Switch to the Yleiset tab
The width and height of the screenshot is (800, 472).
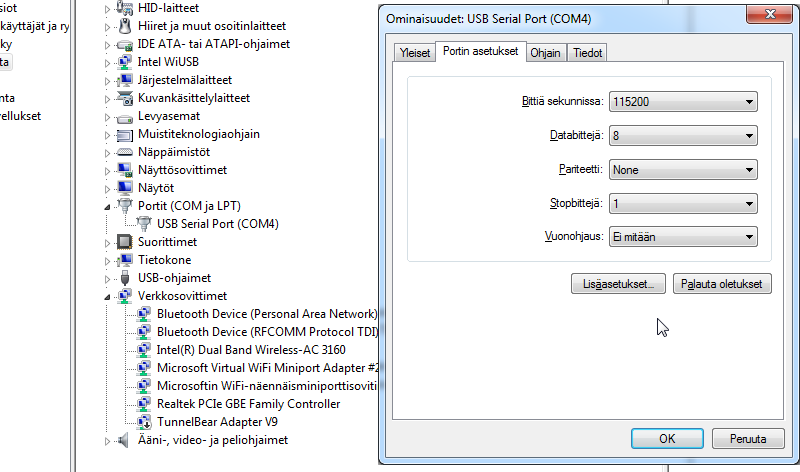coord(413,54)
